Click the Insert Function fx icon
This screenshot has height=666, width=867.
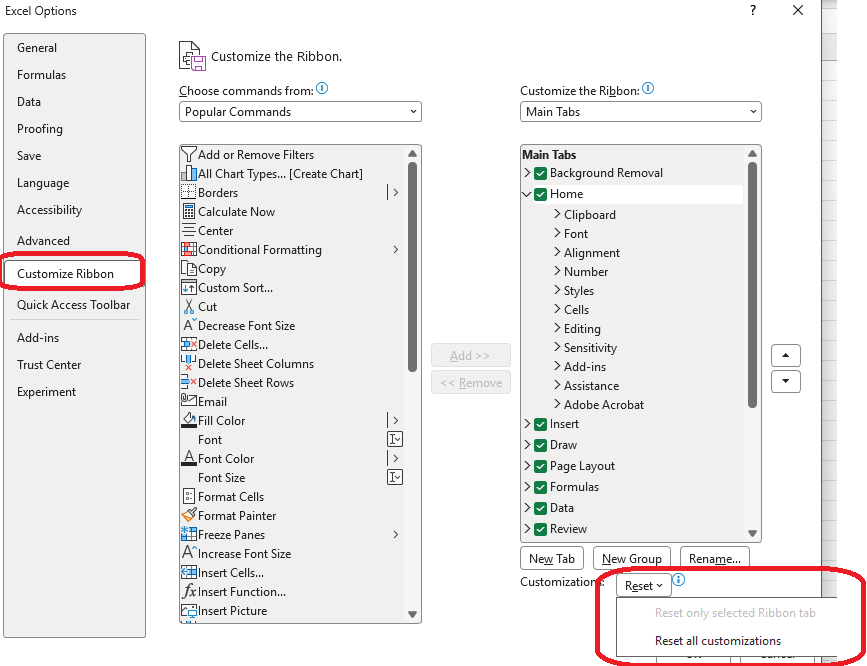point(189,591)
